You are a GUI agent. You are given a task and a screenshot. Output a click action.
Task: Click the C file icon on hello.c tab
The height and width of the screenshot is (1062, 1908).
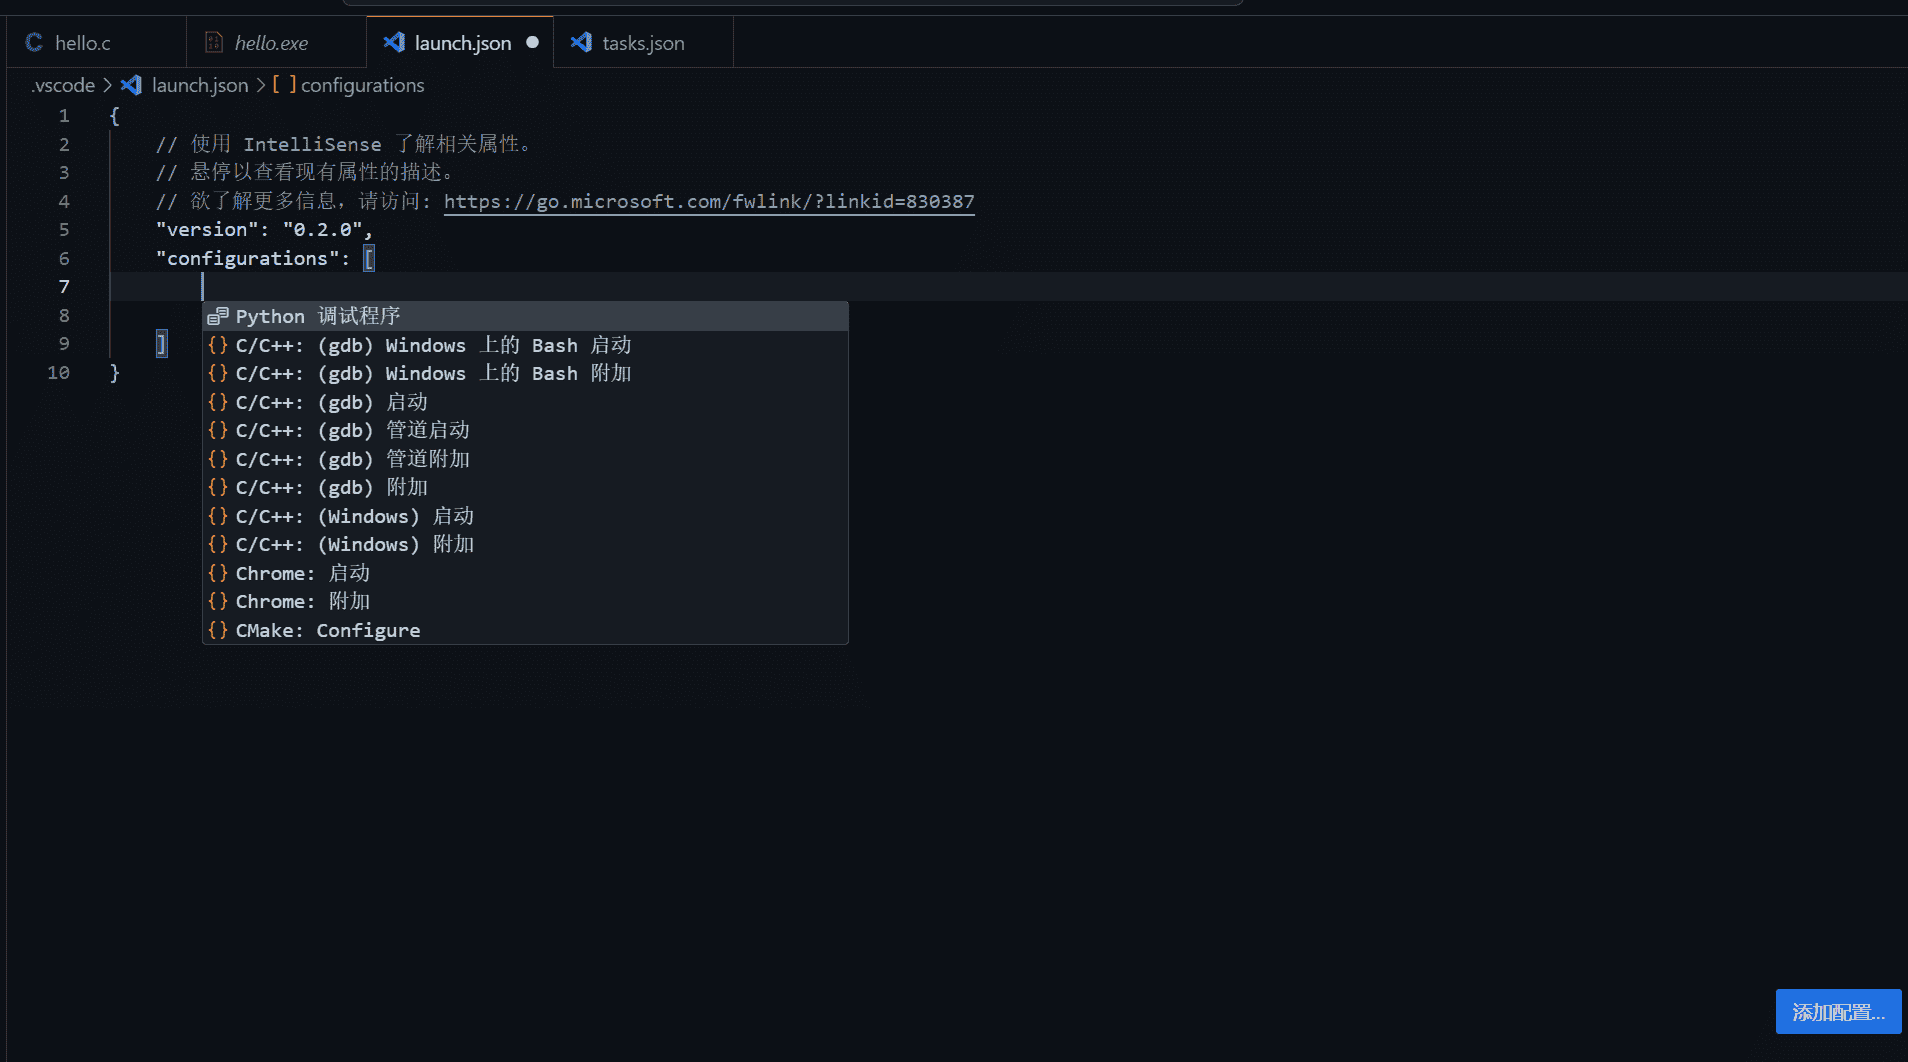[34, 42]
